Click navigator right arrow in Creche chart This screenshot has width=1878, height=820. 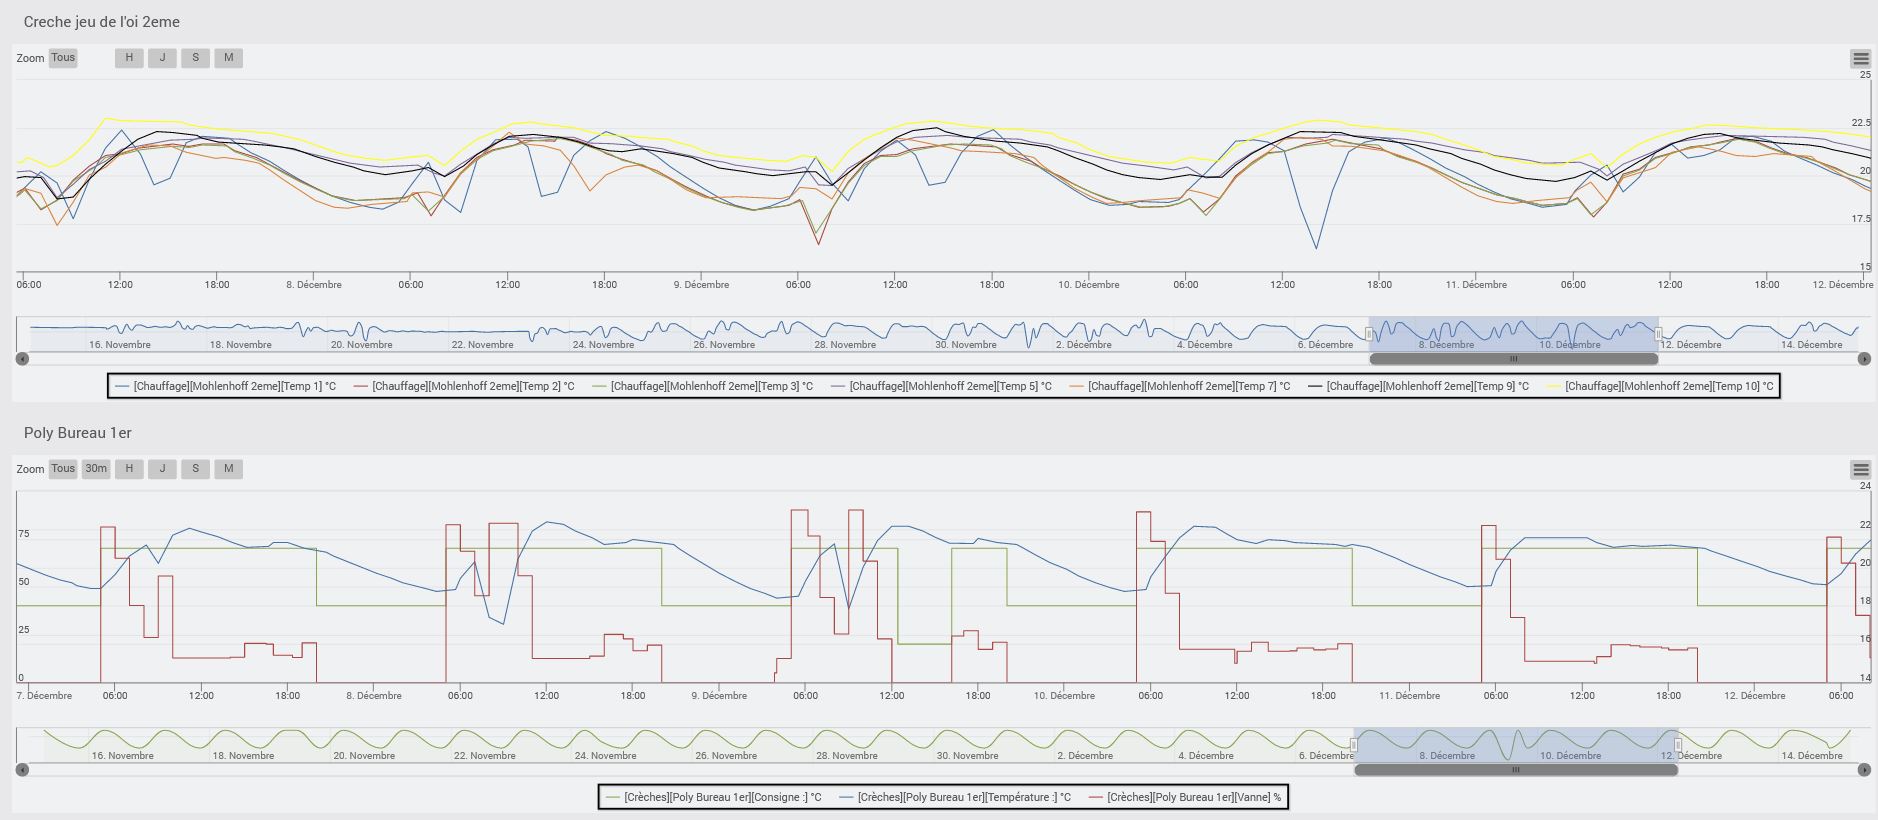pos(1864,359)
